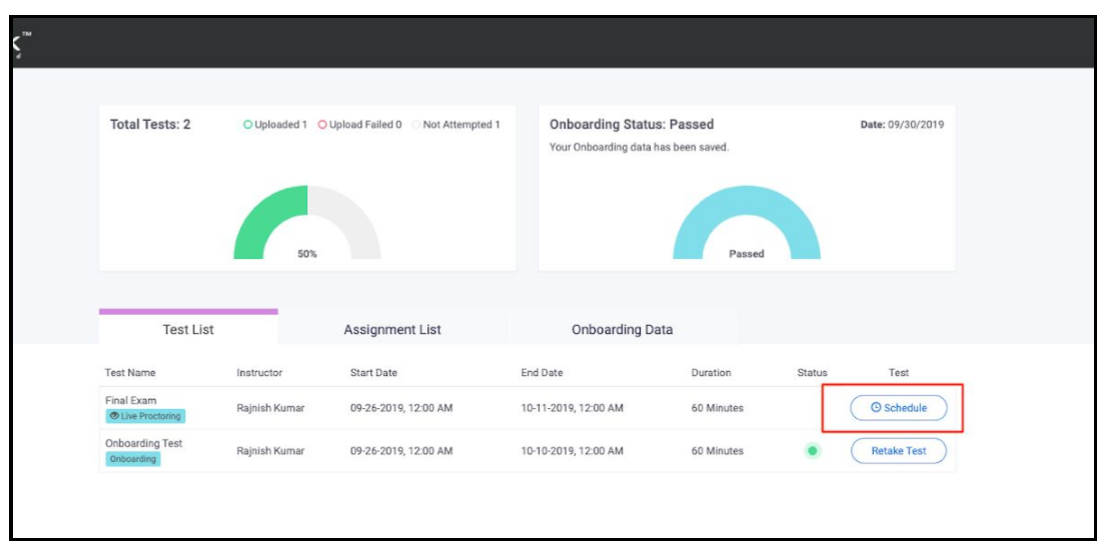Click the Test column header

click(898, 373)
